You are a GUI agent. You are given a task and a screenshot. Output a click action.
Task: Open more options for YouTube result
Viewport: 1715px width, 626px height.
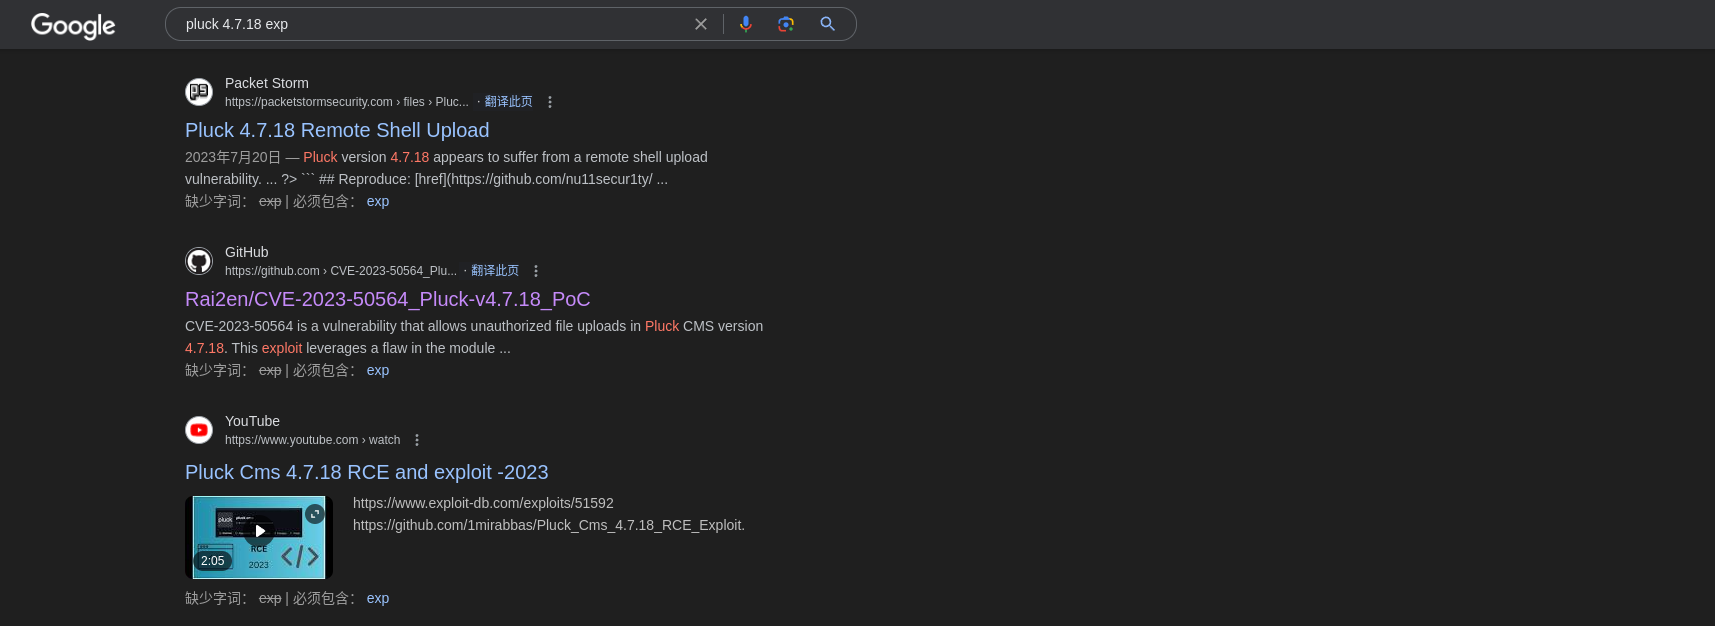[417, 440]
